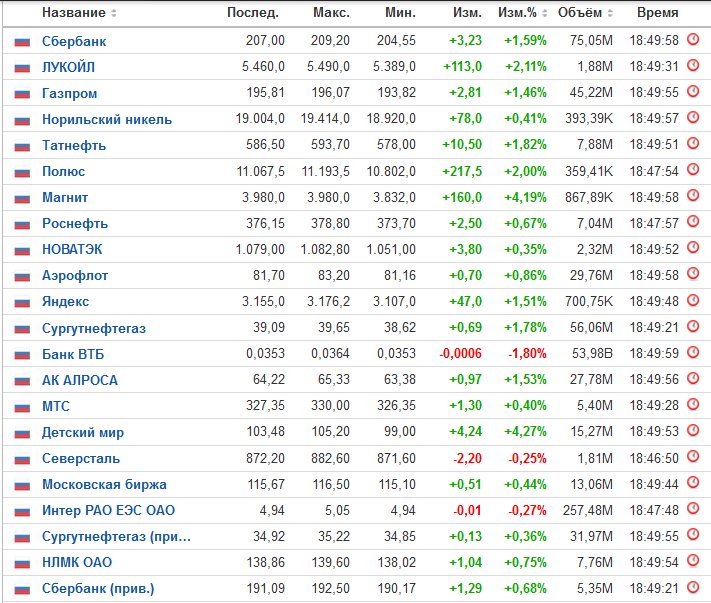This screenshot has height=603, width=711.
Task: Click the 257,48M volume for Интер РАО
Action: click(588, 511)
